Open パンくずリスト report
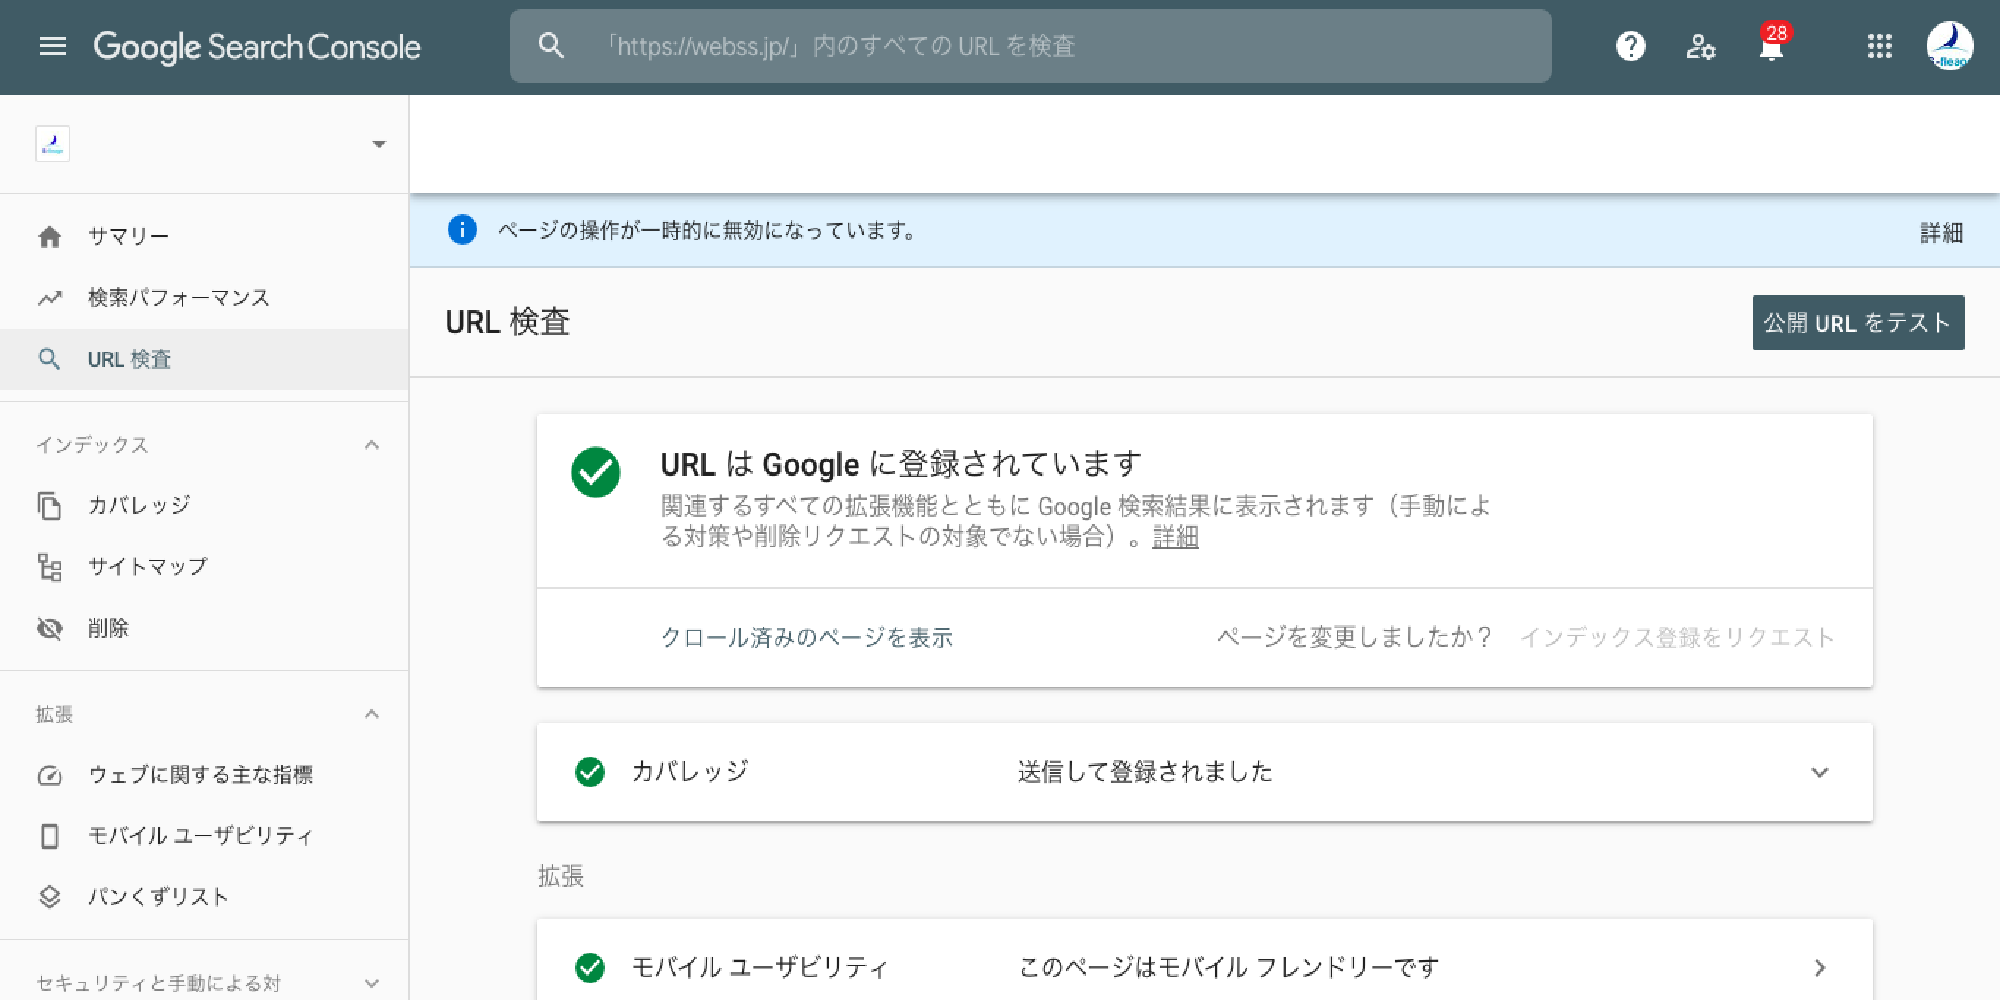This screenshot has width=2000, height=1000. (x=158, y=897)
